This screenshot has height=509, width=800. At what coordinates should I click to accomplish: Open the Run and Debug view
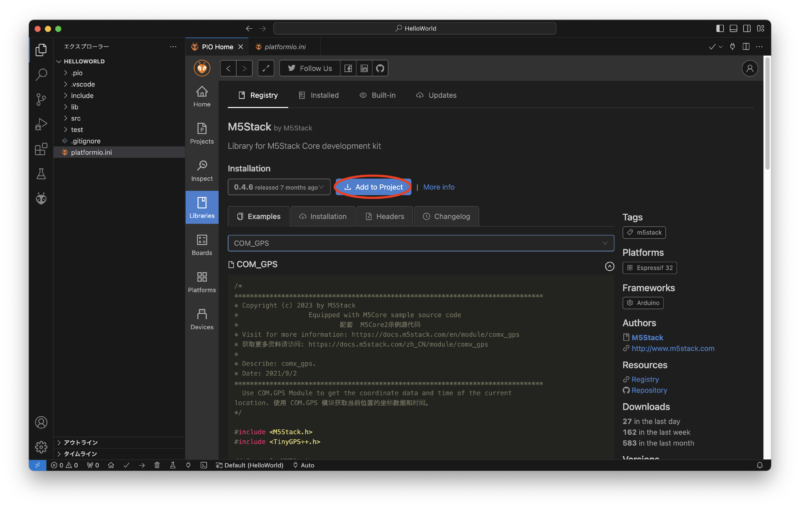[x=41, y=124]
